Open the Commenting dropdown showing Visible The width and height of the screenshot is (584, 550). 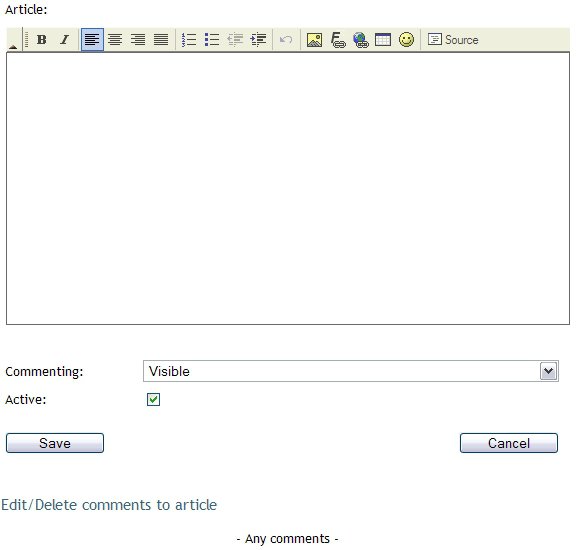[350, 371]
